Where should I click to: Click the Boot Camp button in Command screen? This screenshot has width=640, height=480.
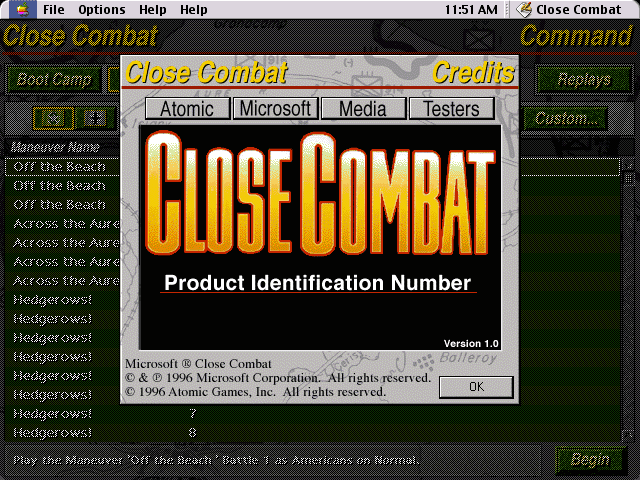(x=54, y=80)
